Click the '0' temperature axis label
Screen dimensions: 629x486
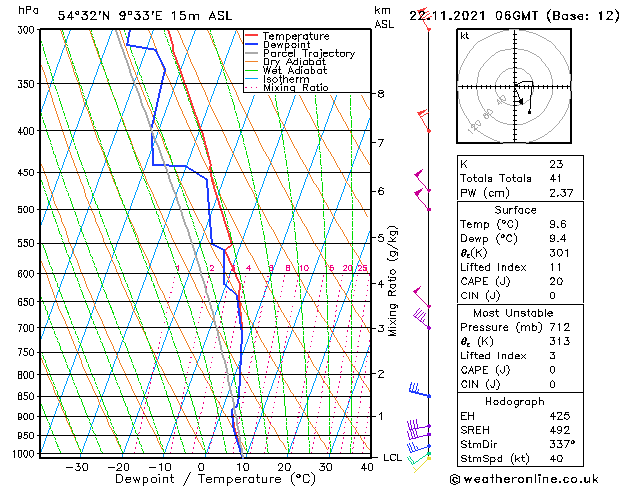pos(201,468)
